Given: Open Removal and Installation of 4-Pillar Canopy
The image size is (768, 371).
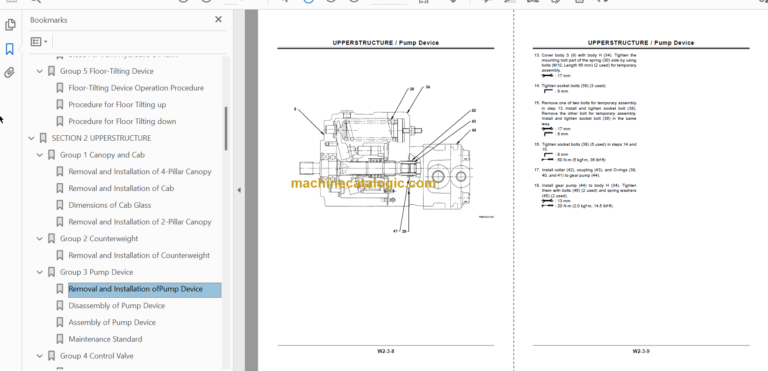Looking at the screenshot, I should coord(140,172).
